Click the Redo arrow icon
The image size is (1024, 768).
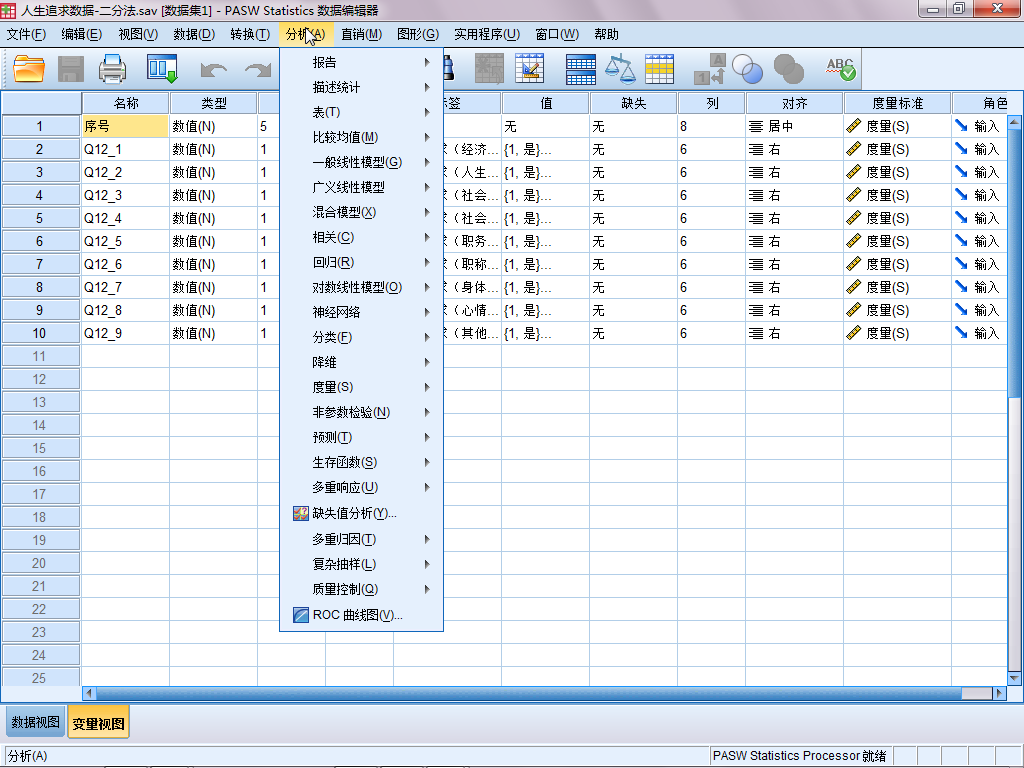pos(258,69)
